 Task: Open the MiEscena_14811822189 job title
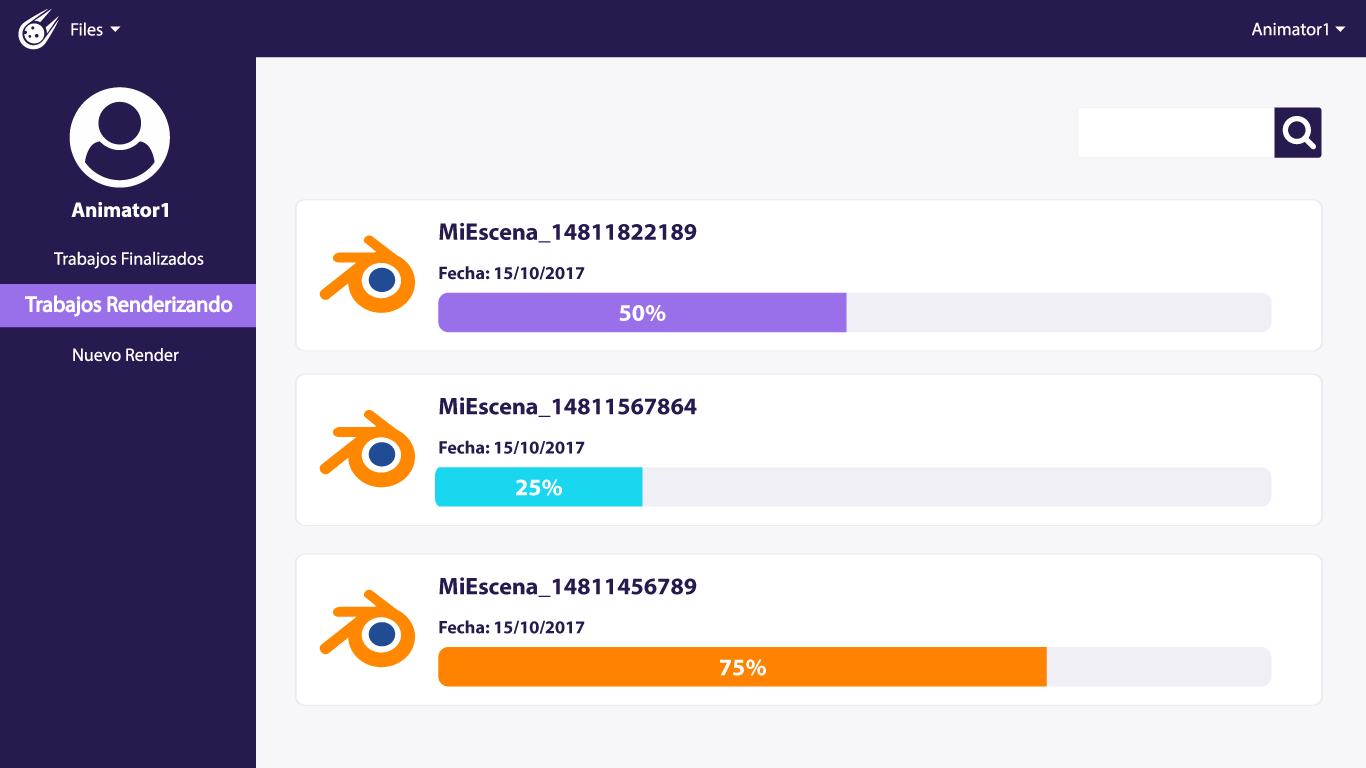567,233
